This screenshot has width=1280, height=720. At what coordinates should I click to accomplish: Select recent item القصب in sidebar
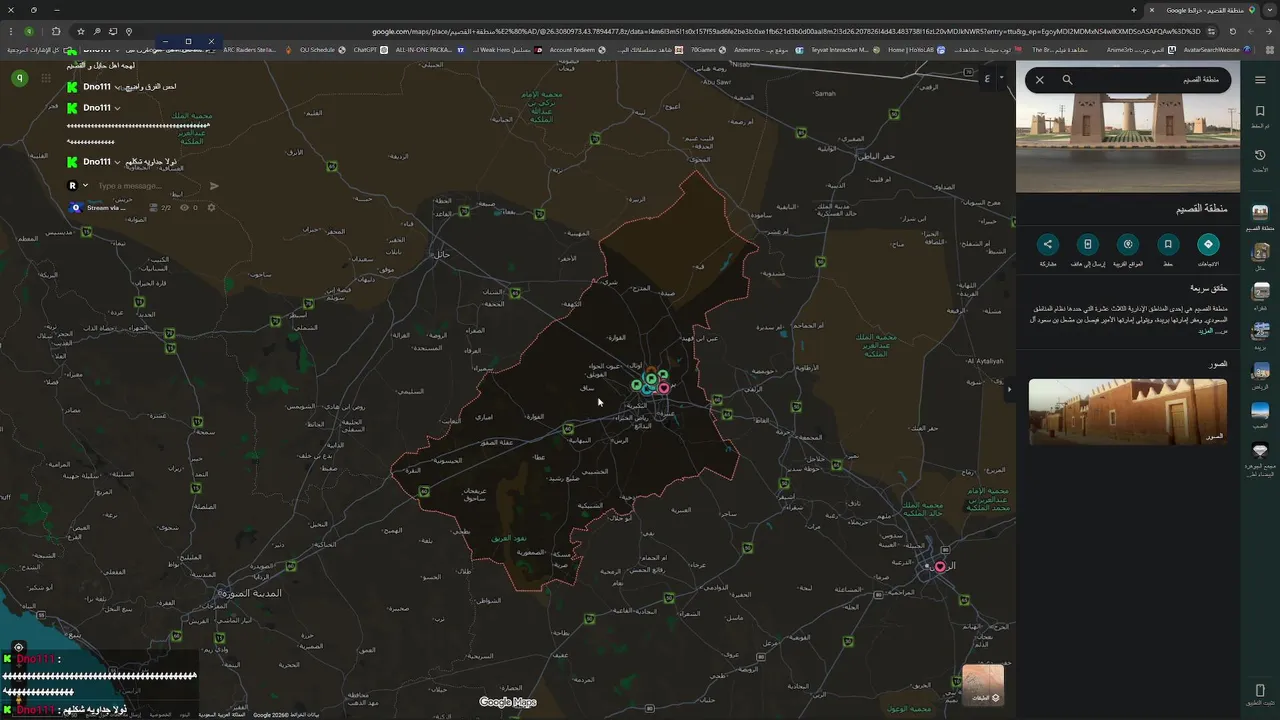point(1260,415)
